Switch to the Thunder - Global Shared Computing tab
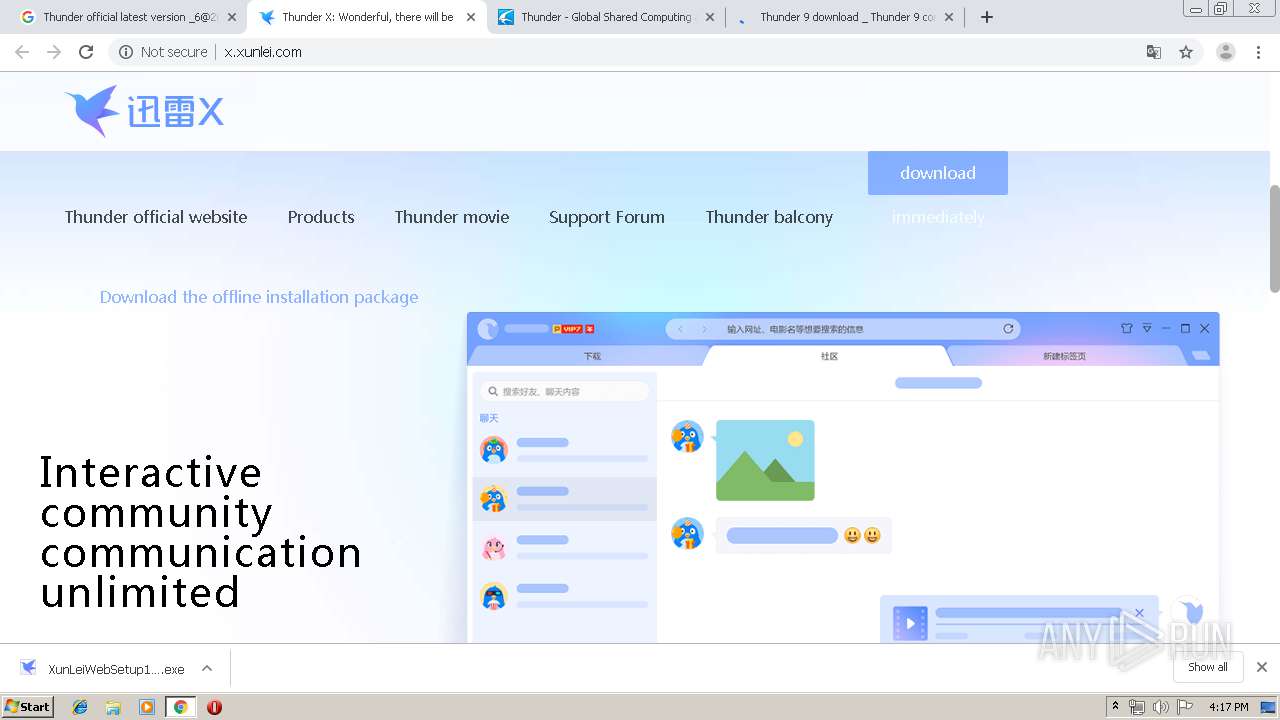The width and height of the screenshot is (1280, 720). click(605, 17)
